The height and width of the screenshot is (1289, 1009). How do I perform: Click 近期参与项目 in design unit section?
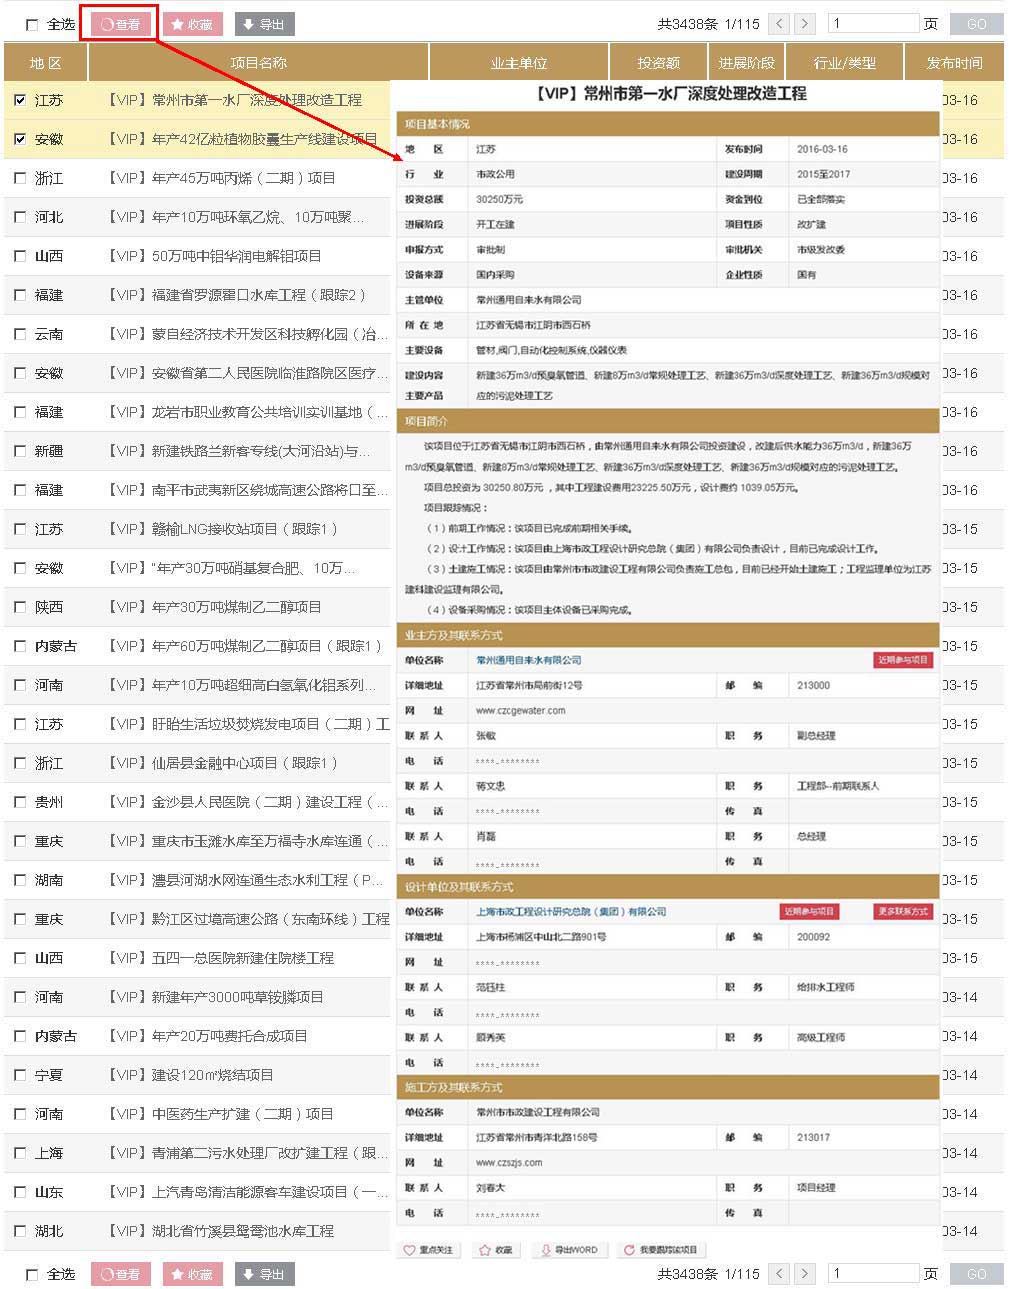pos(809,912)
